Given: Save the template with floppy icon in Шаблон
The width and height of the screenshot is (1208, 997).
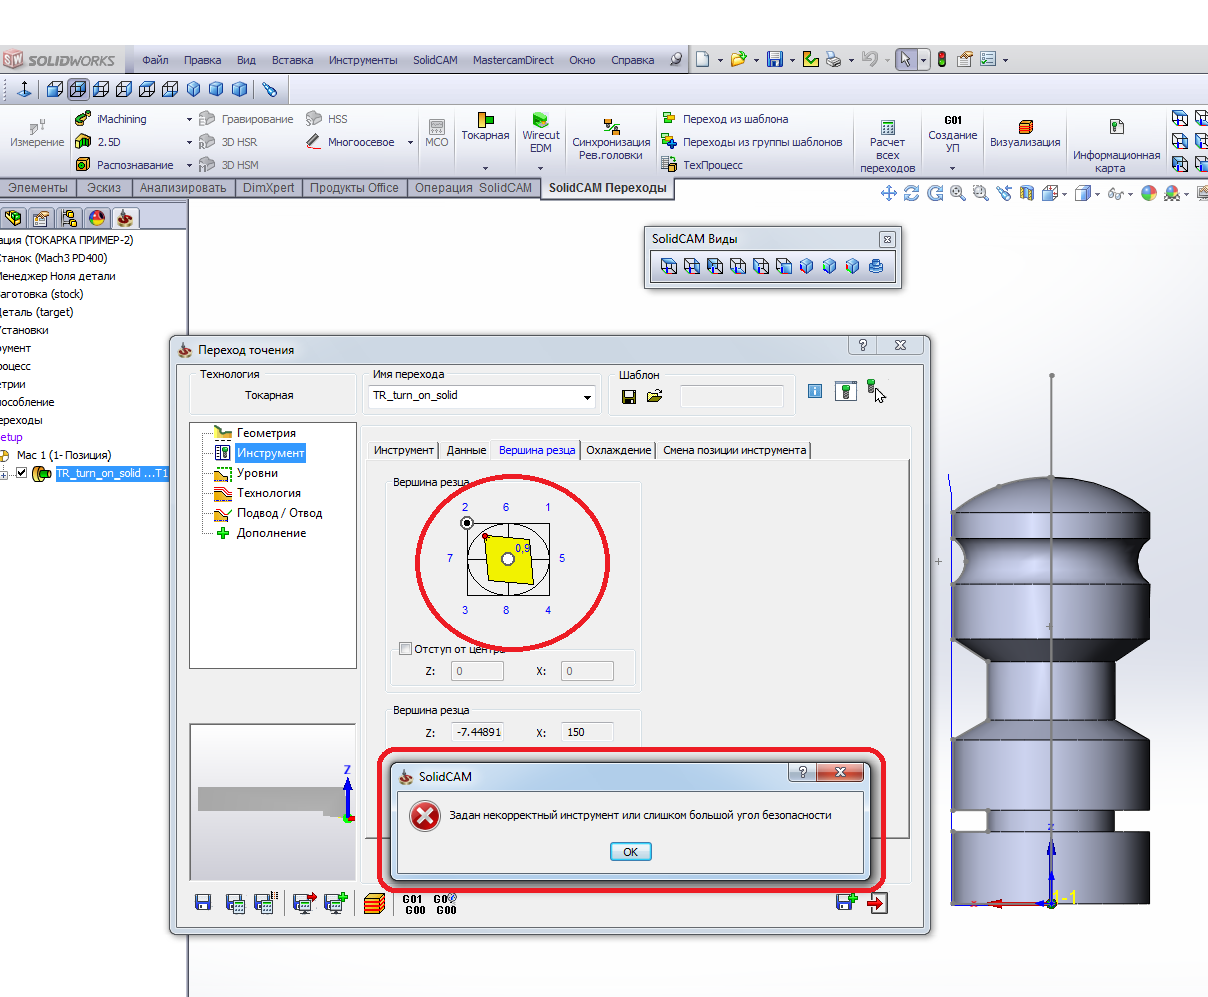Looking at the screenshot, I should coord(629,396).
